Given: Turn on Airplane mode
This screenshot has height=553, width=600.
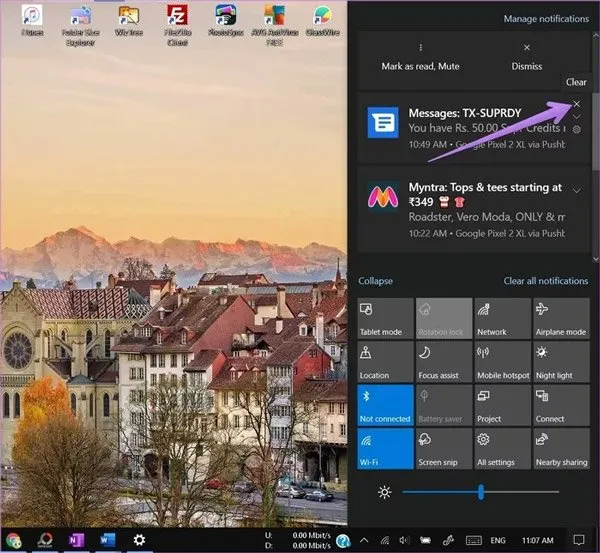Looking at the screenshot, I should point(561,316).
